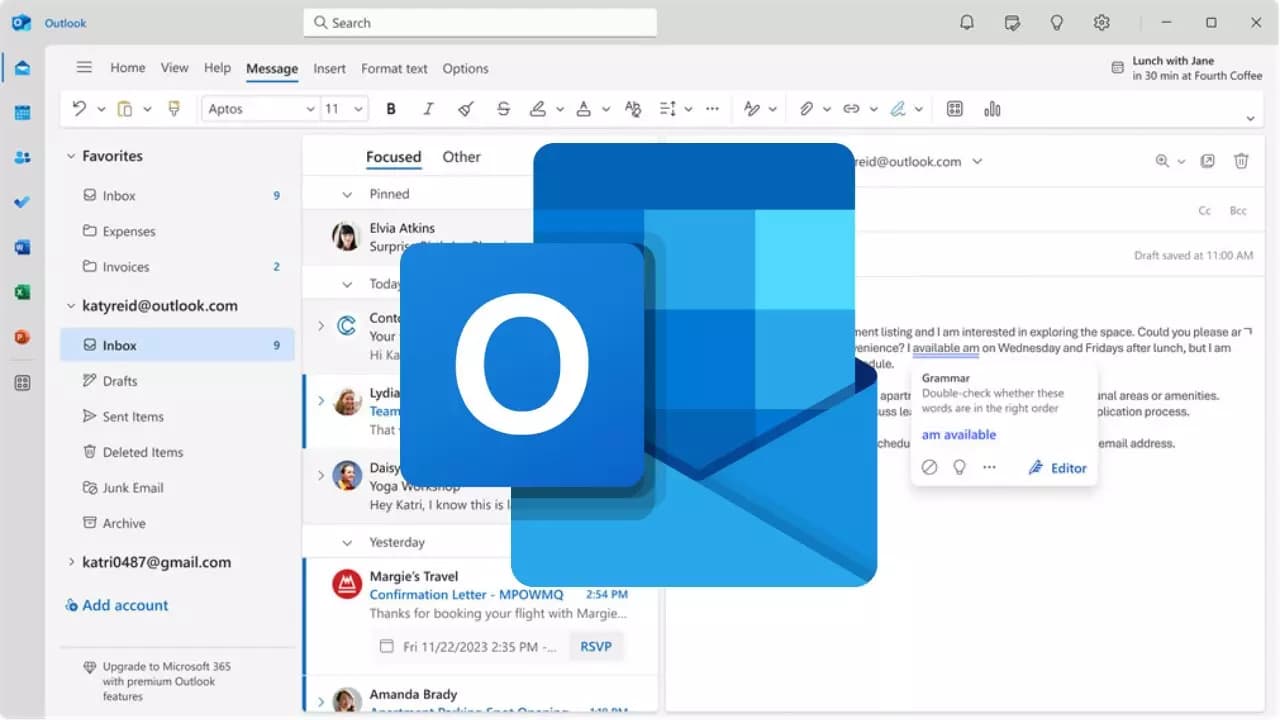This screenshot has width=1280, height=720.
Task: Click the Undo arrow icon
Action: 79,109
